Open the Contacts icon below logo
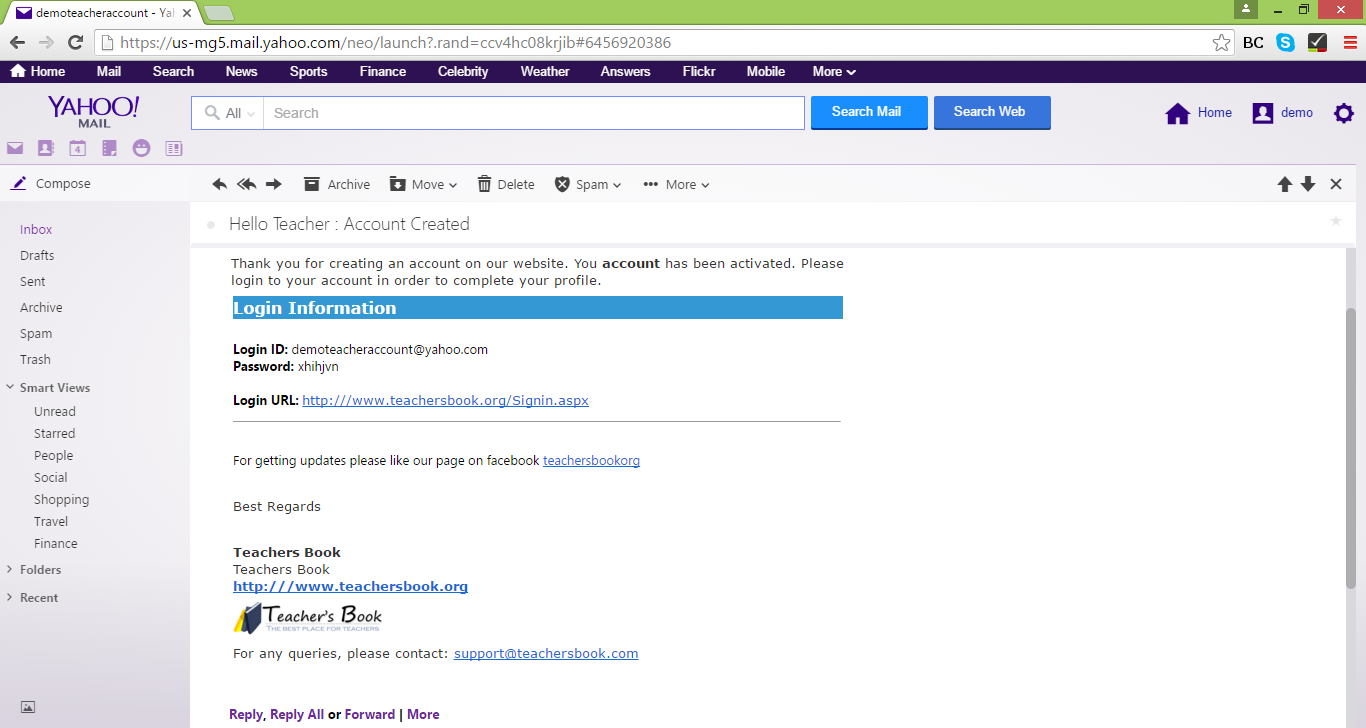Viewport: 1366px width, 728px height. point(45,148)
